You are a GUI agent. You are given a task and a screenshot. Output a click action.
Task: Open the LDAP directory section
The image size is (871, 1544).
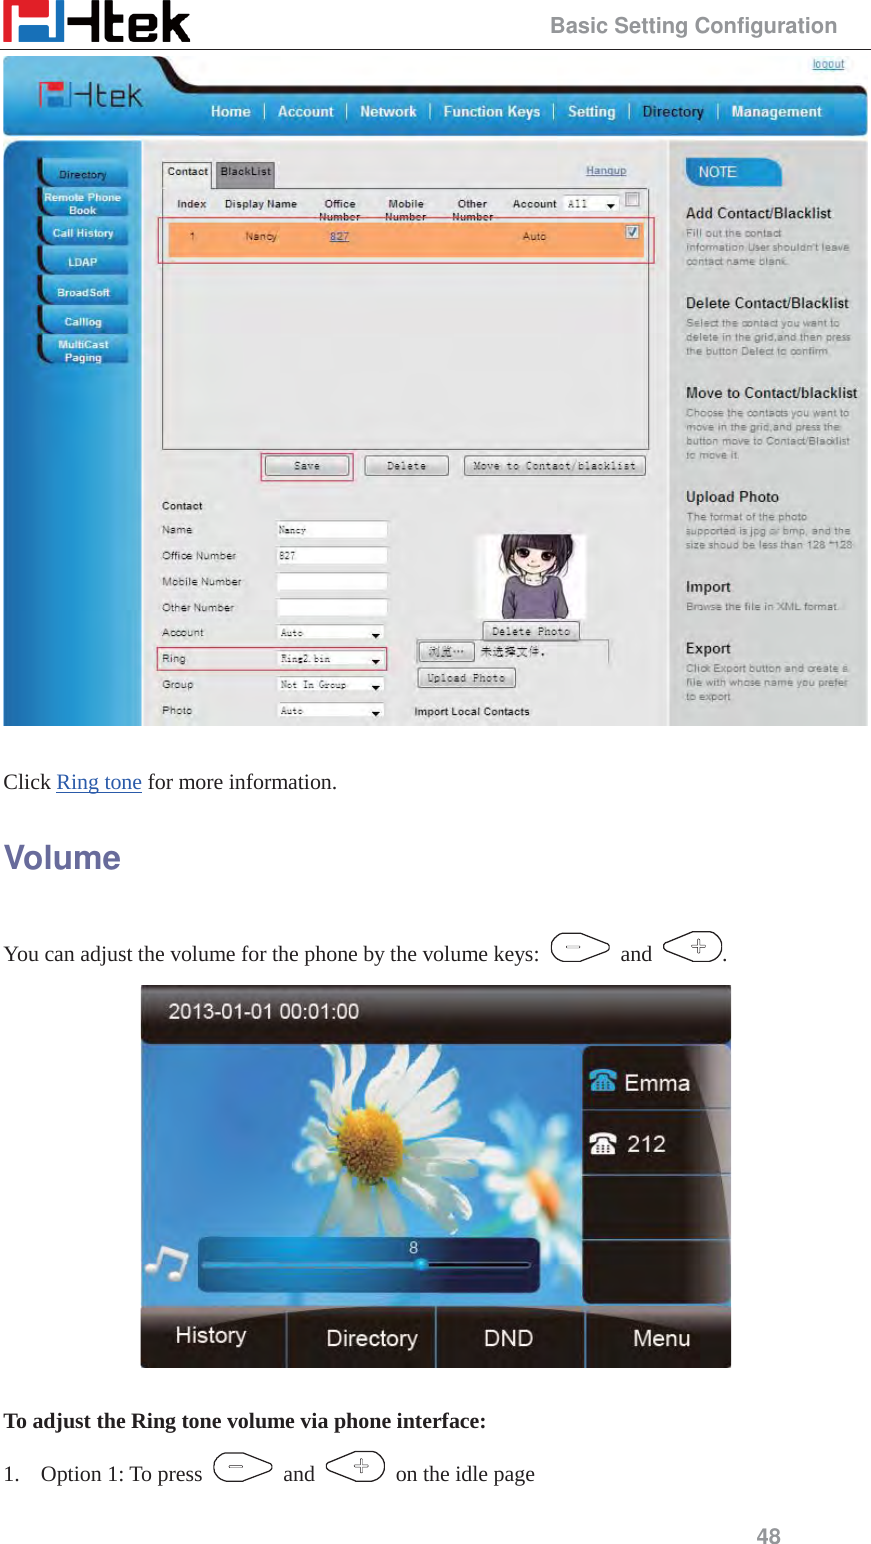pyautogui.click(x=84, y=262)
